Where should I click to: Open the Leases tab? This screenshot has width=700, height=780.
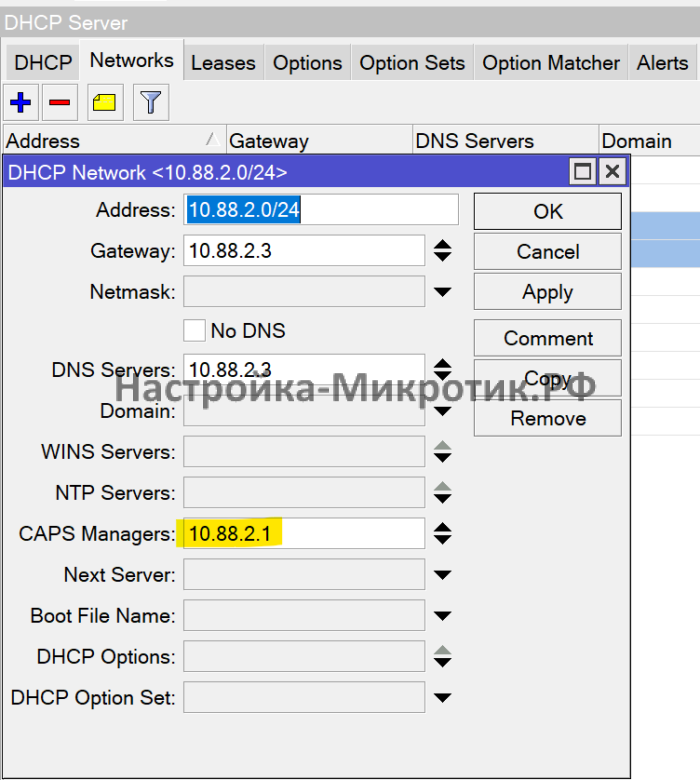(223, 63)
